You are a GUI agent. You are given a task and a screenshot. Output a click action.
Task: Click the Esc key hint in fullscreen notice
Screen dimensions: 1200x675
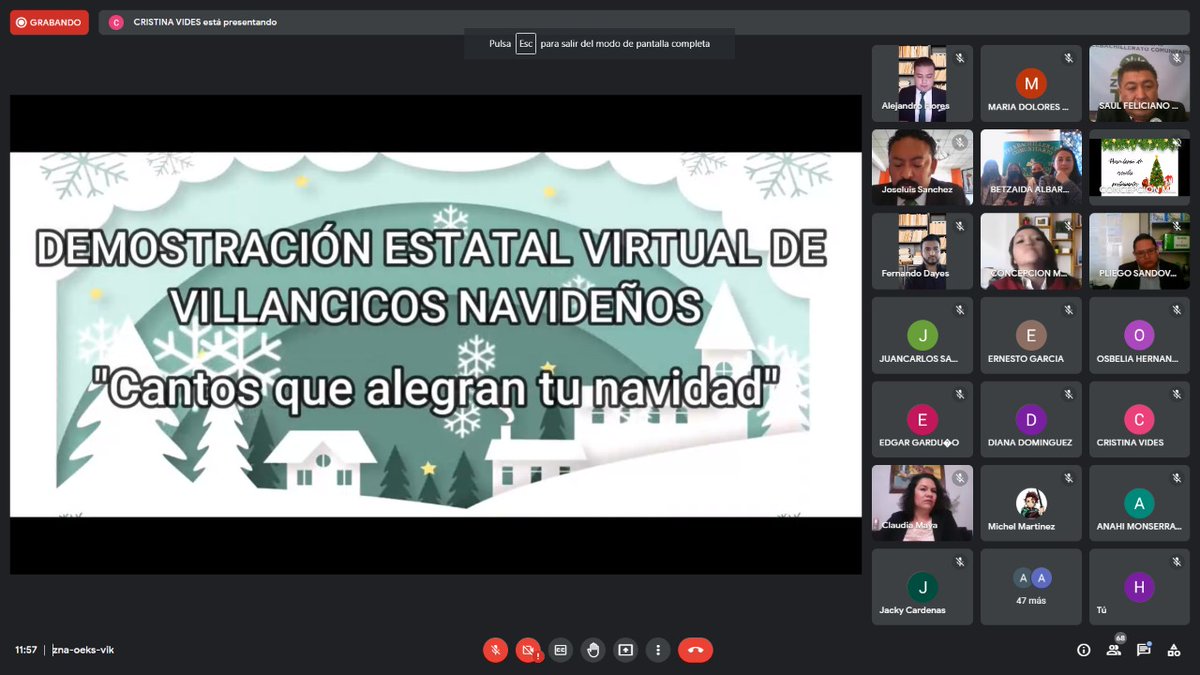(x=525, y=44)
